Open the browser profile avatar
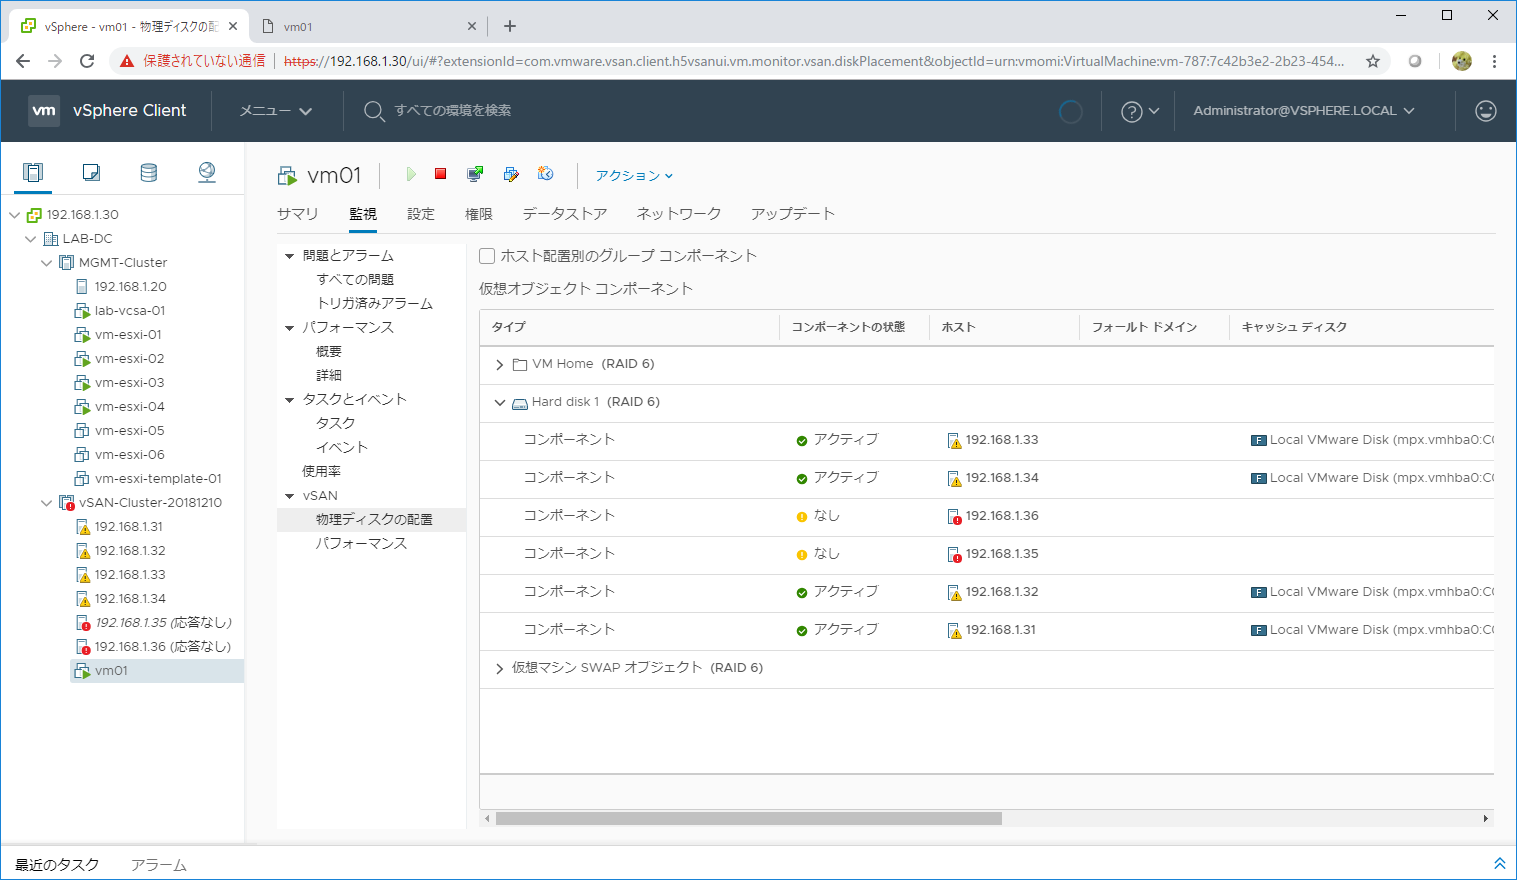The height and width of the screenshot is (880, 1517). pos(1462,61)
